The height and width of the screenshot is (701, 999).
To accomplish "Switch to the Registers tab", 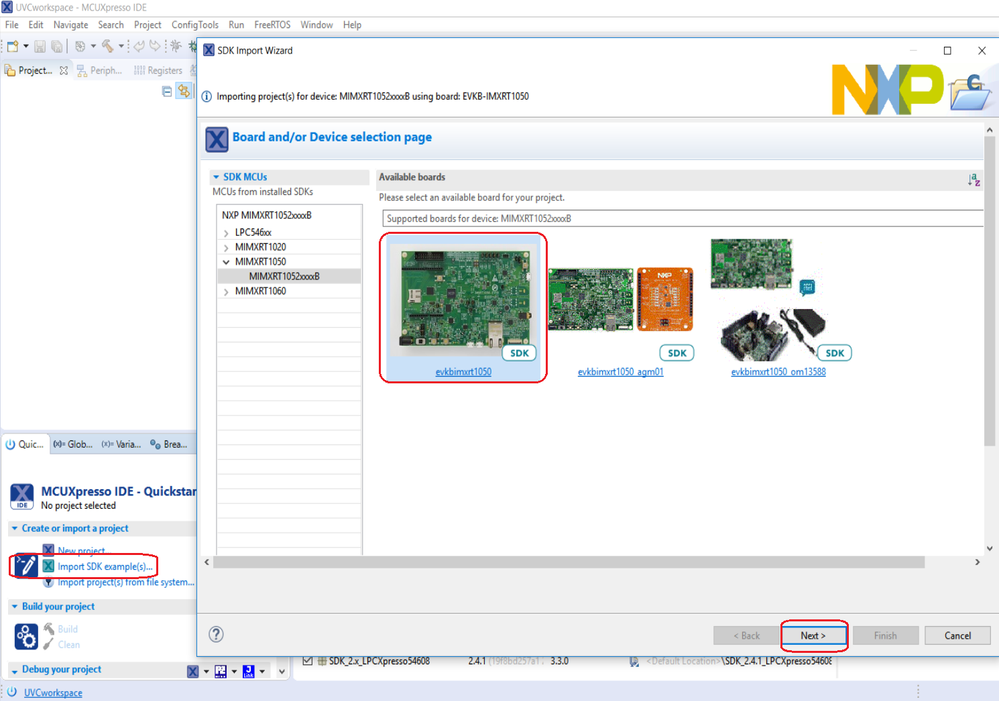I will 158,70.
